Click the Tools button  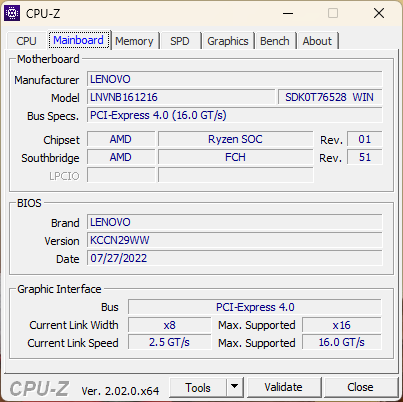pos(198,387)
